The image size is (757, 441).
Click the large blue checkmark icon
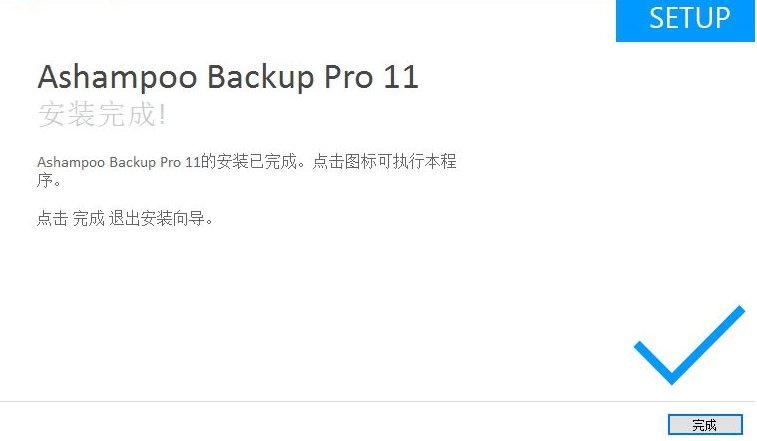(x=689, y=345)
